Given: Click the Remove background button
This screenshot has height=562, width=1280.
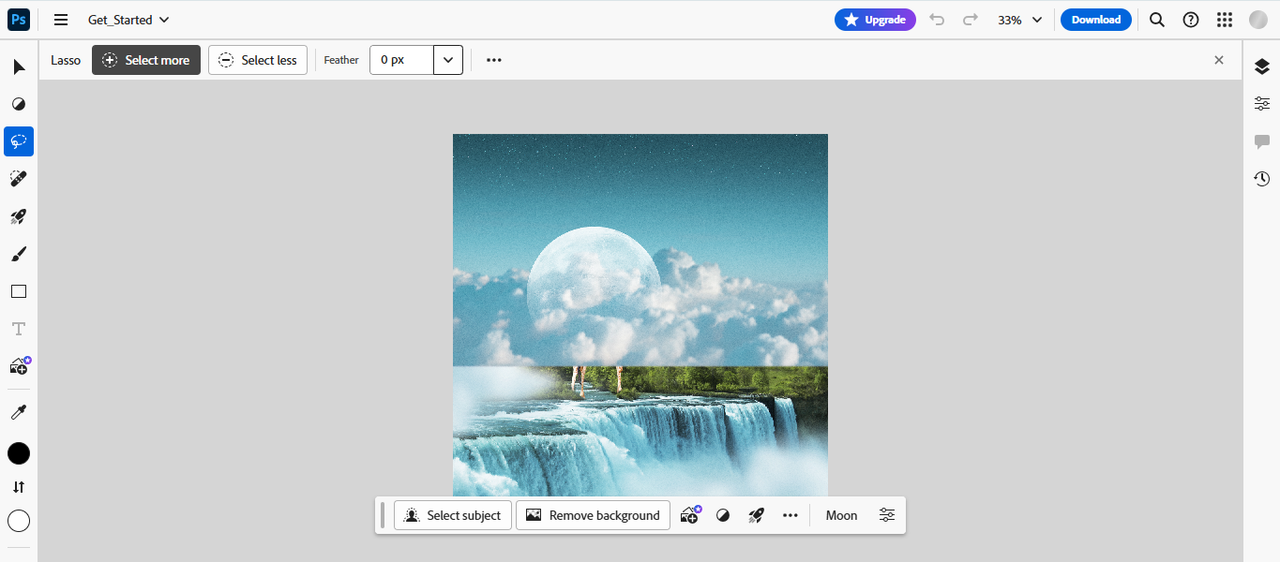Looking at the screenshot, I should click(593, 515).
